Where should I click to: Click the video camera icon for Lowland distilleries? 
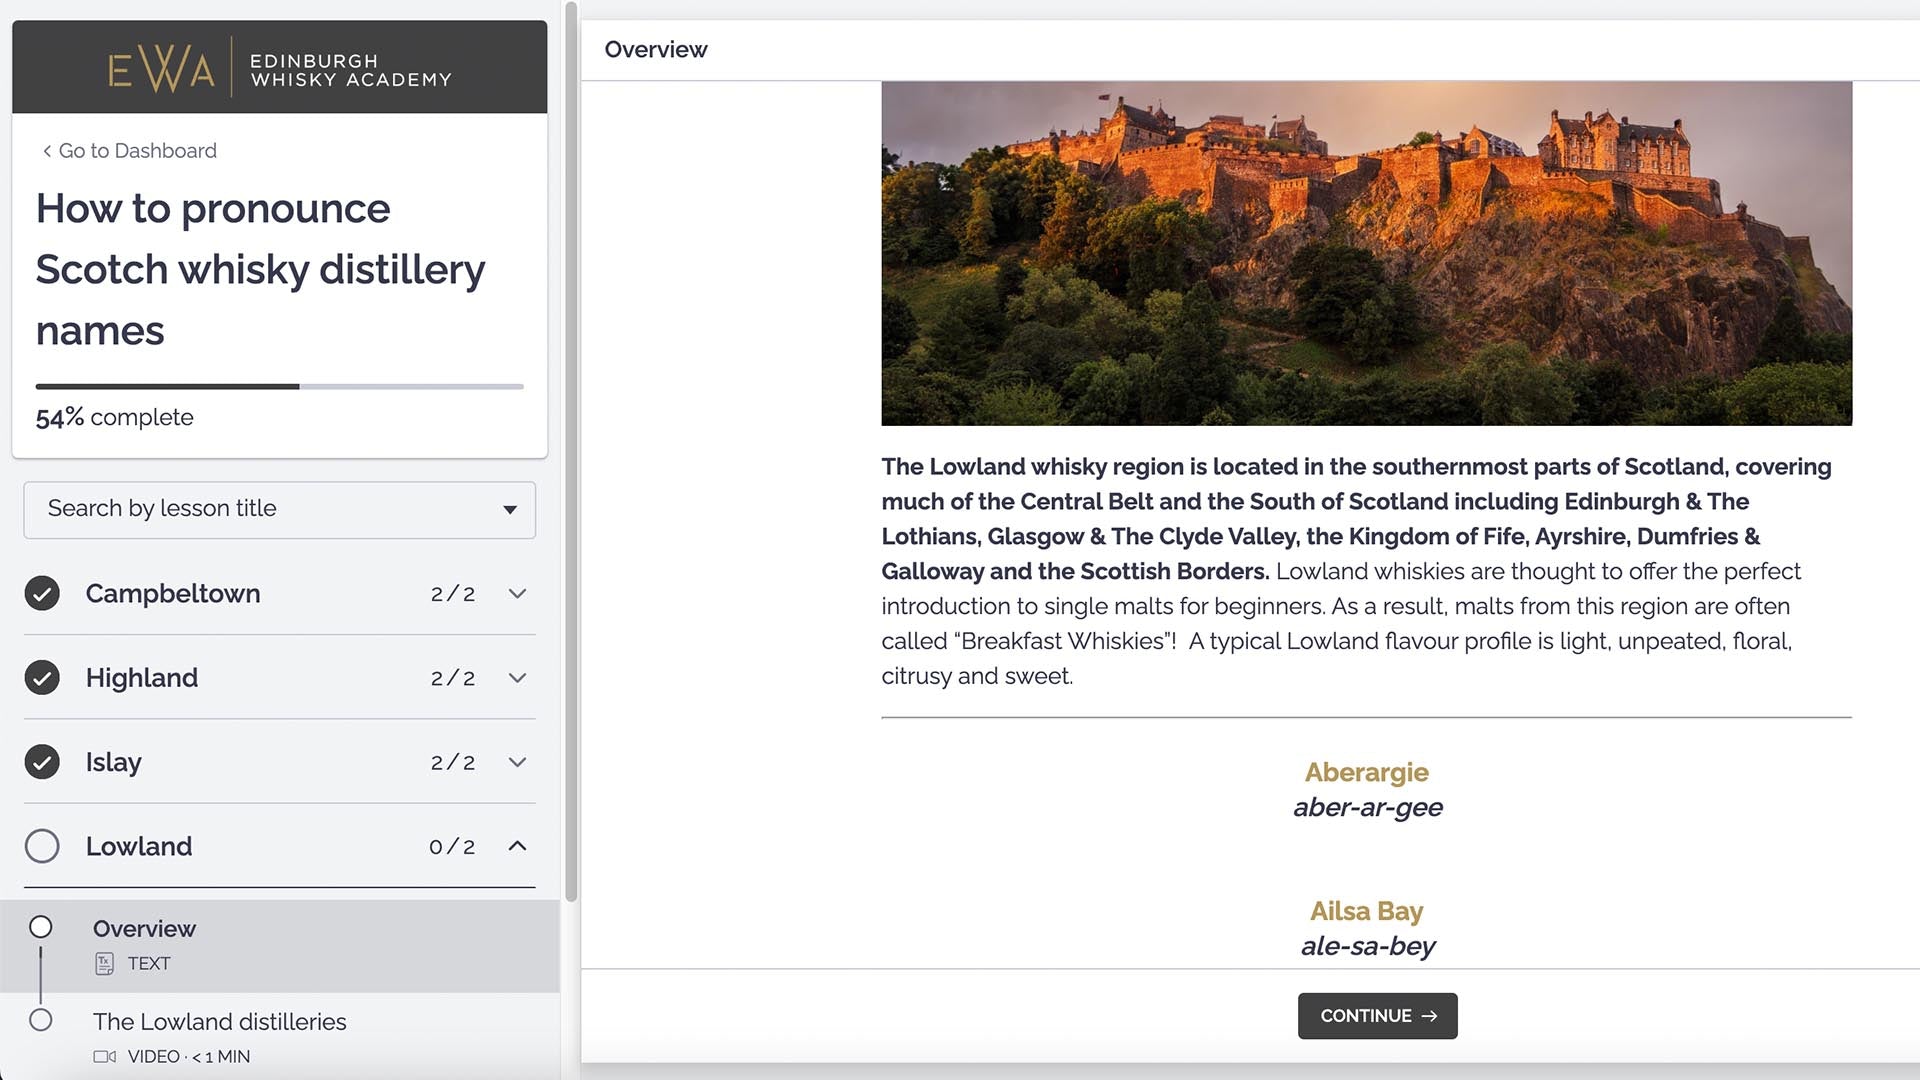pos(104,1056)
